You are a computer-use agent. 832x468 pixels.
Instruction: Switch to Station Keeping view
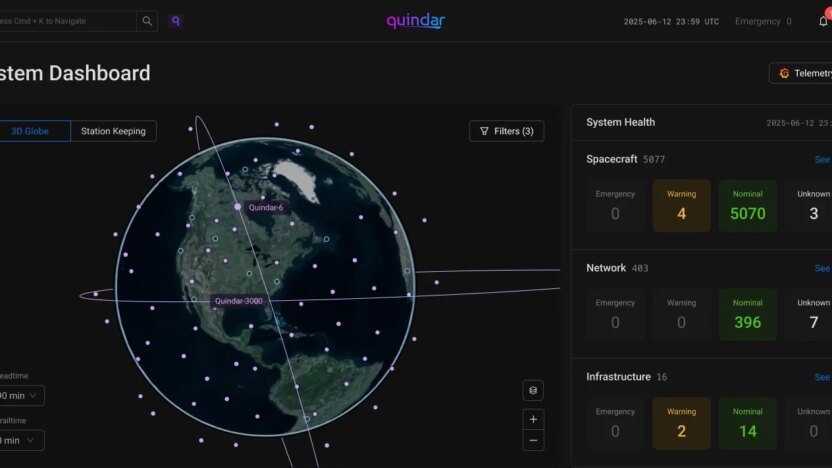coord(113,131)
